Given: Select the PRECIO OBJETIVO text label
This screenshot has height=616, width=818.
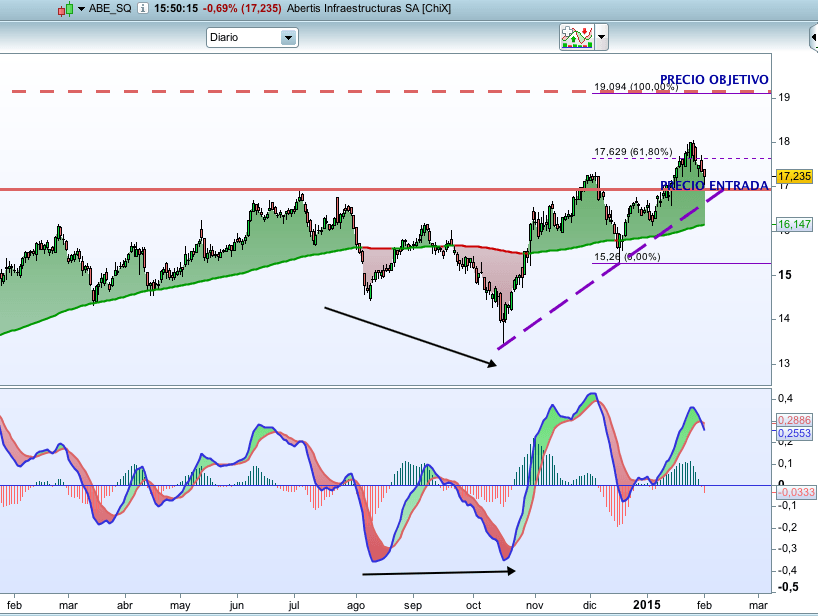Looking at the screenshot, I should 714,79.
